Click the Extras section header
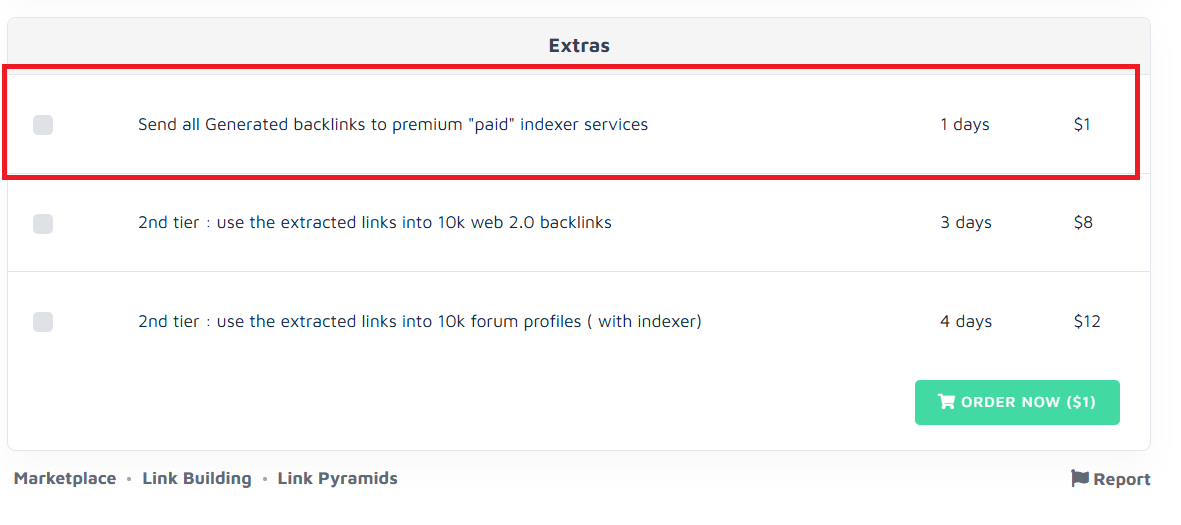1181x525 pixels. [x=579, y=46]
